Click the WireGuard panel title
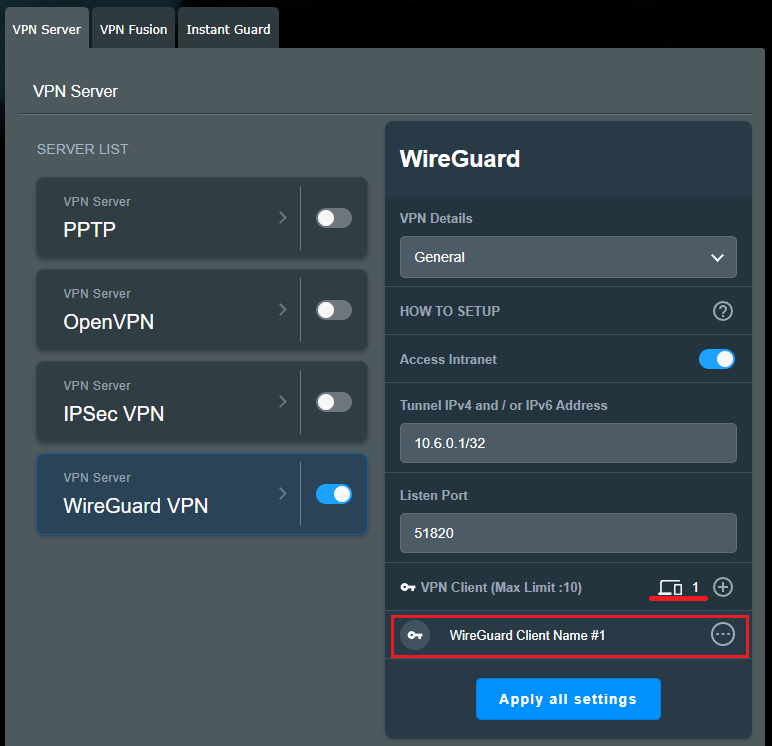The height and width of the screenshot is (746, 772). 460,159
